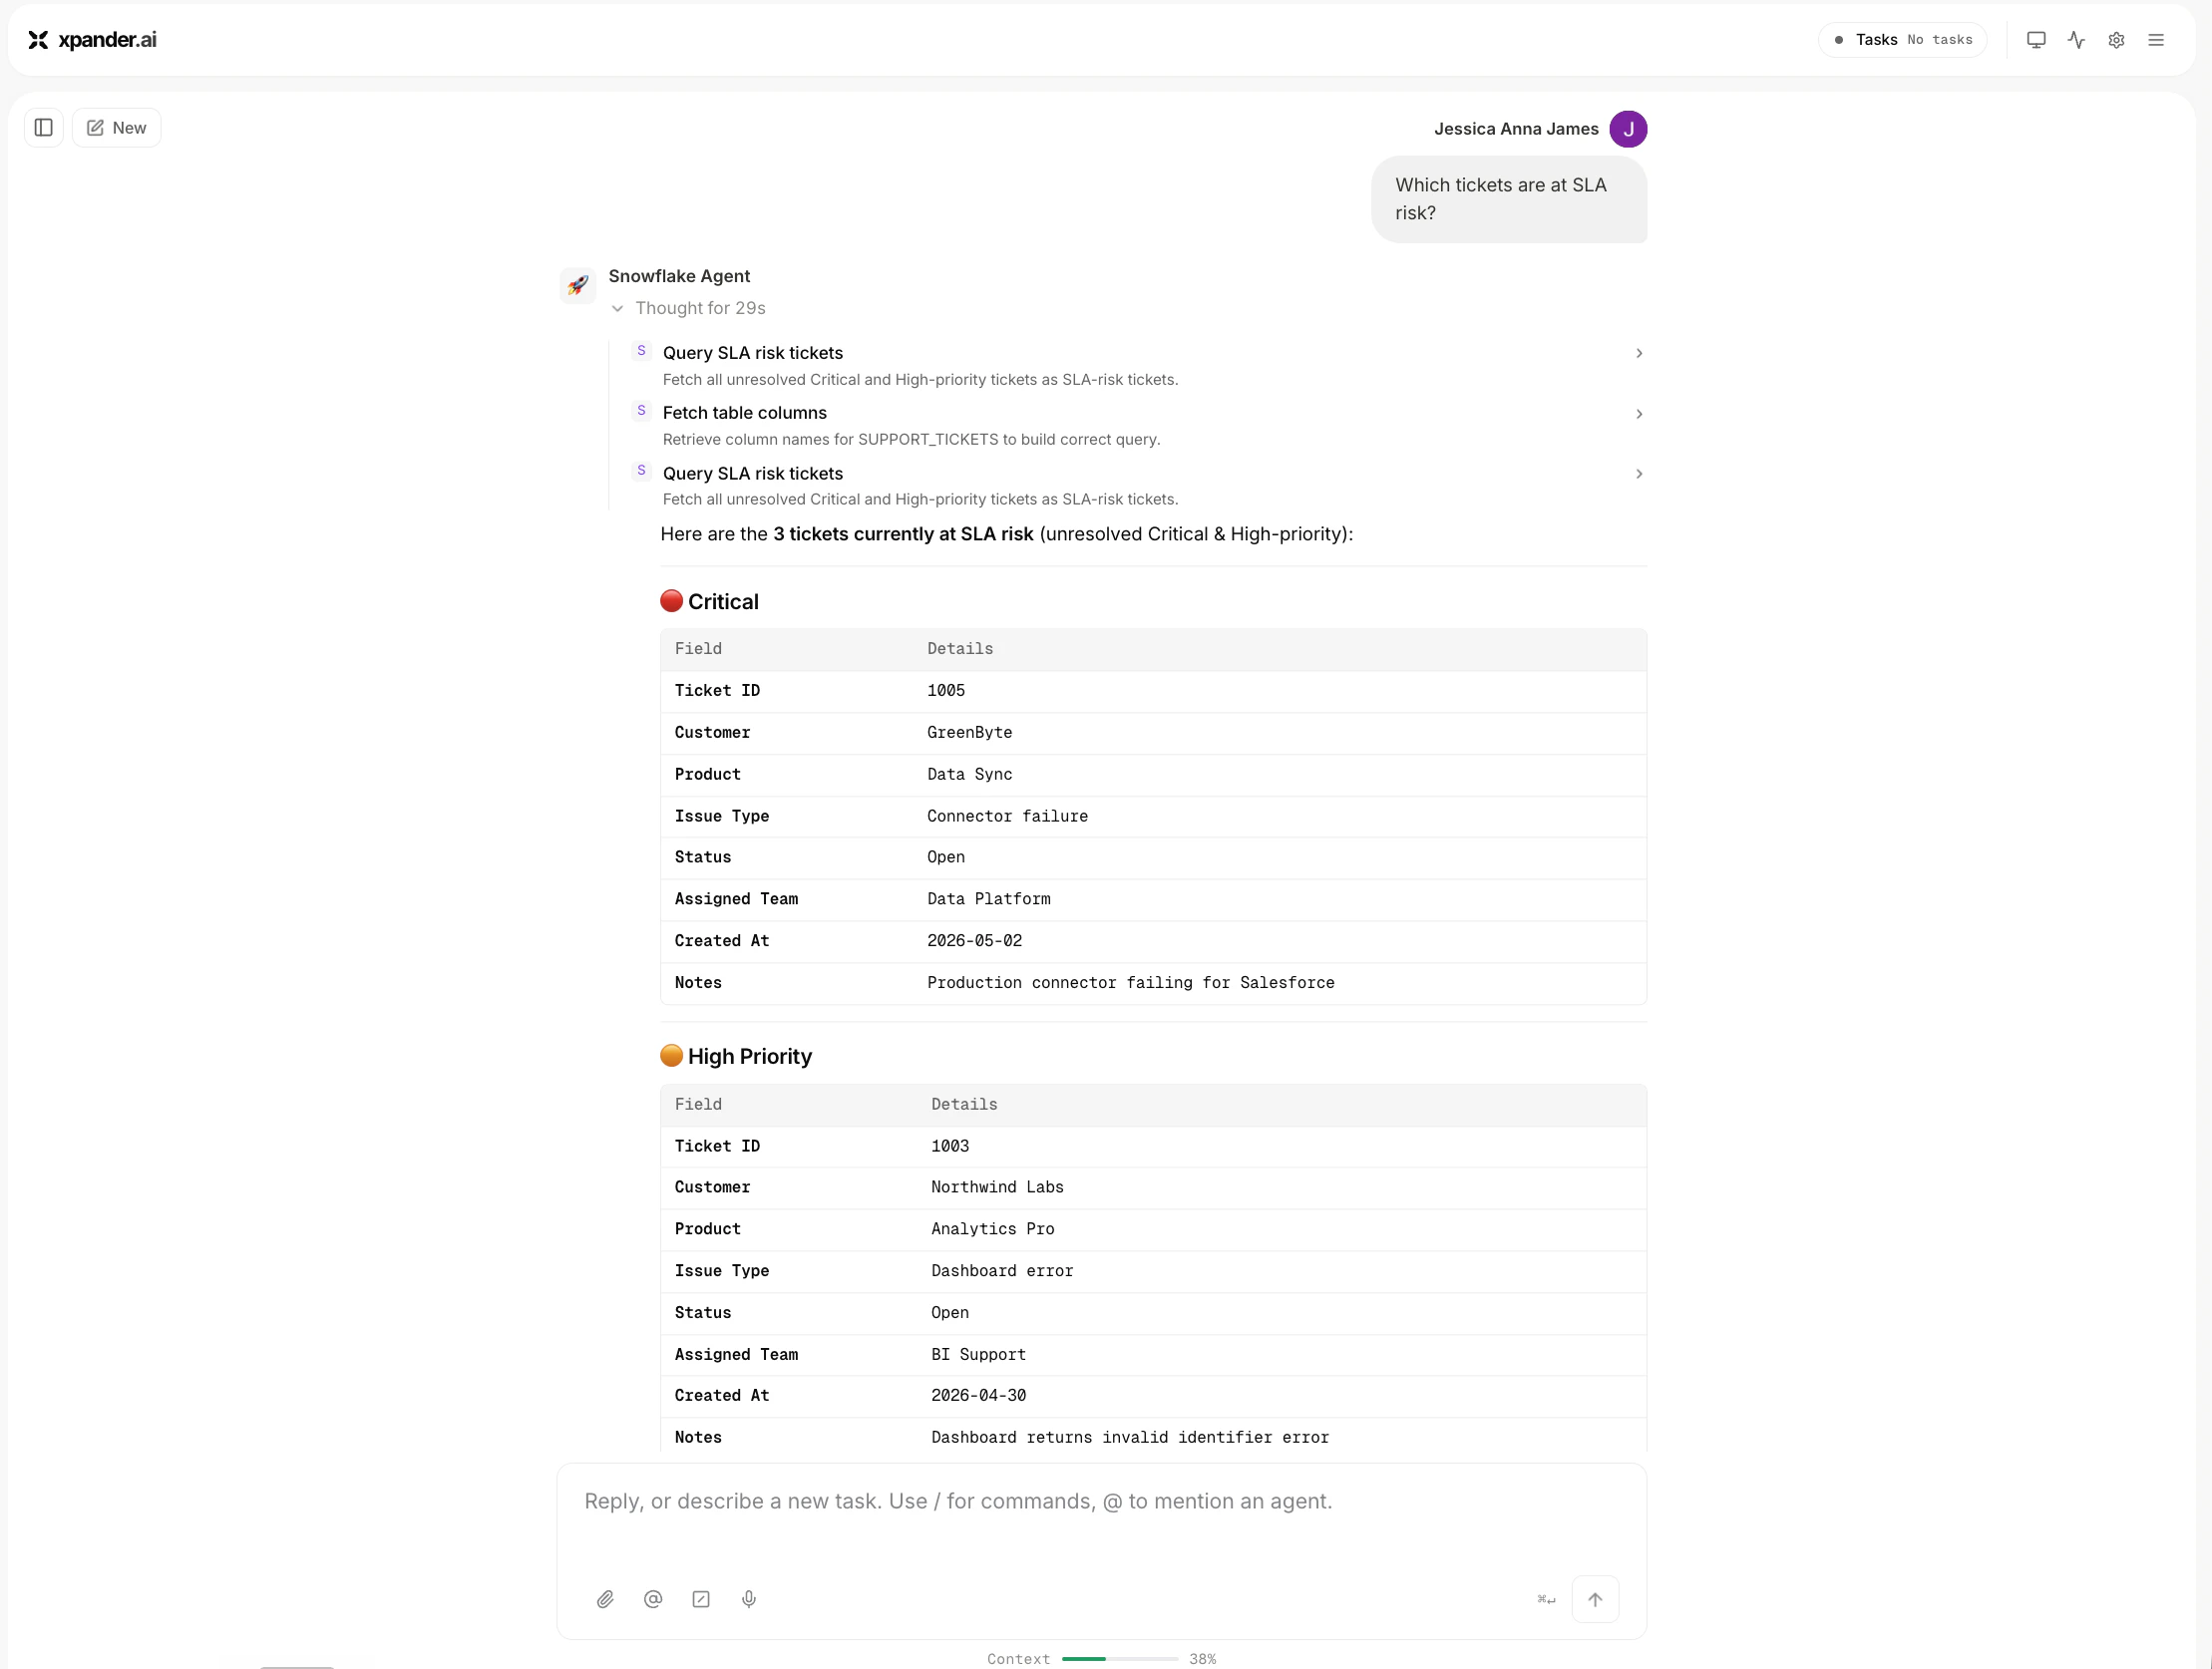Click Jessica's purple J avatar
2212x1669 pixels.
[1628, 129]
